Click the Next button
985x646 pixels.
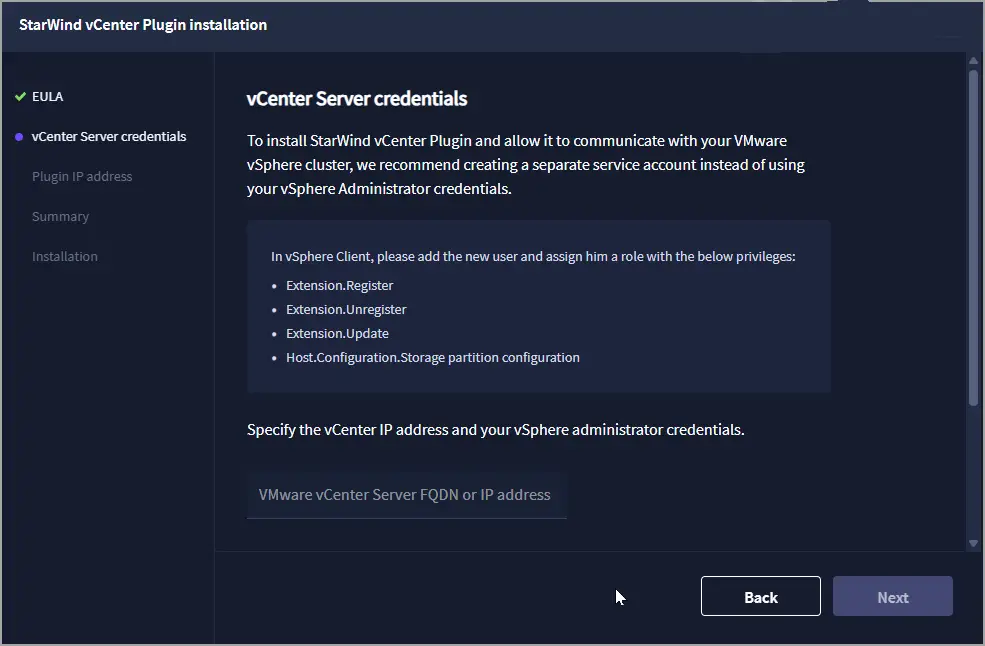point(892,596)
